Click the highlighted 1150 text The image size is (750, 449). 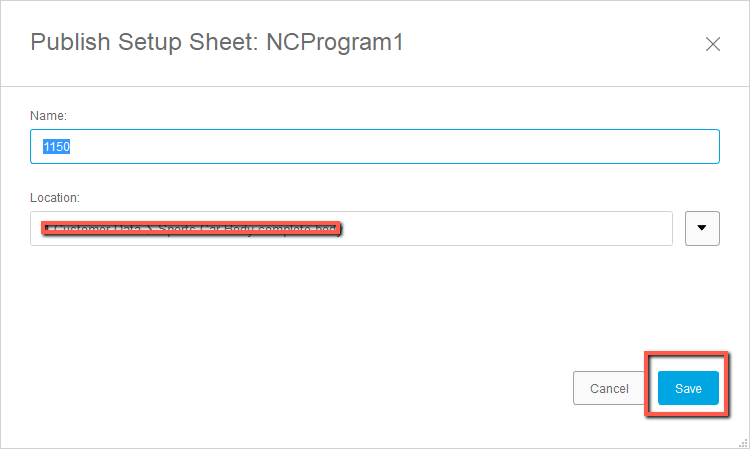pos(55,147)
